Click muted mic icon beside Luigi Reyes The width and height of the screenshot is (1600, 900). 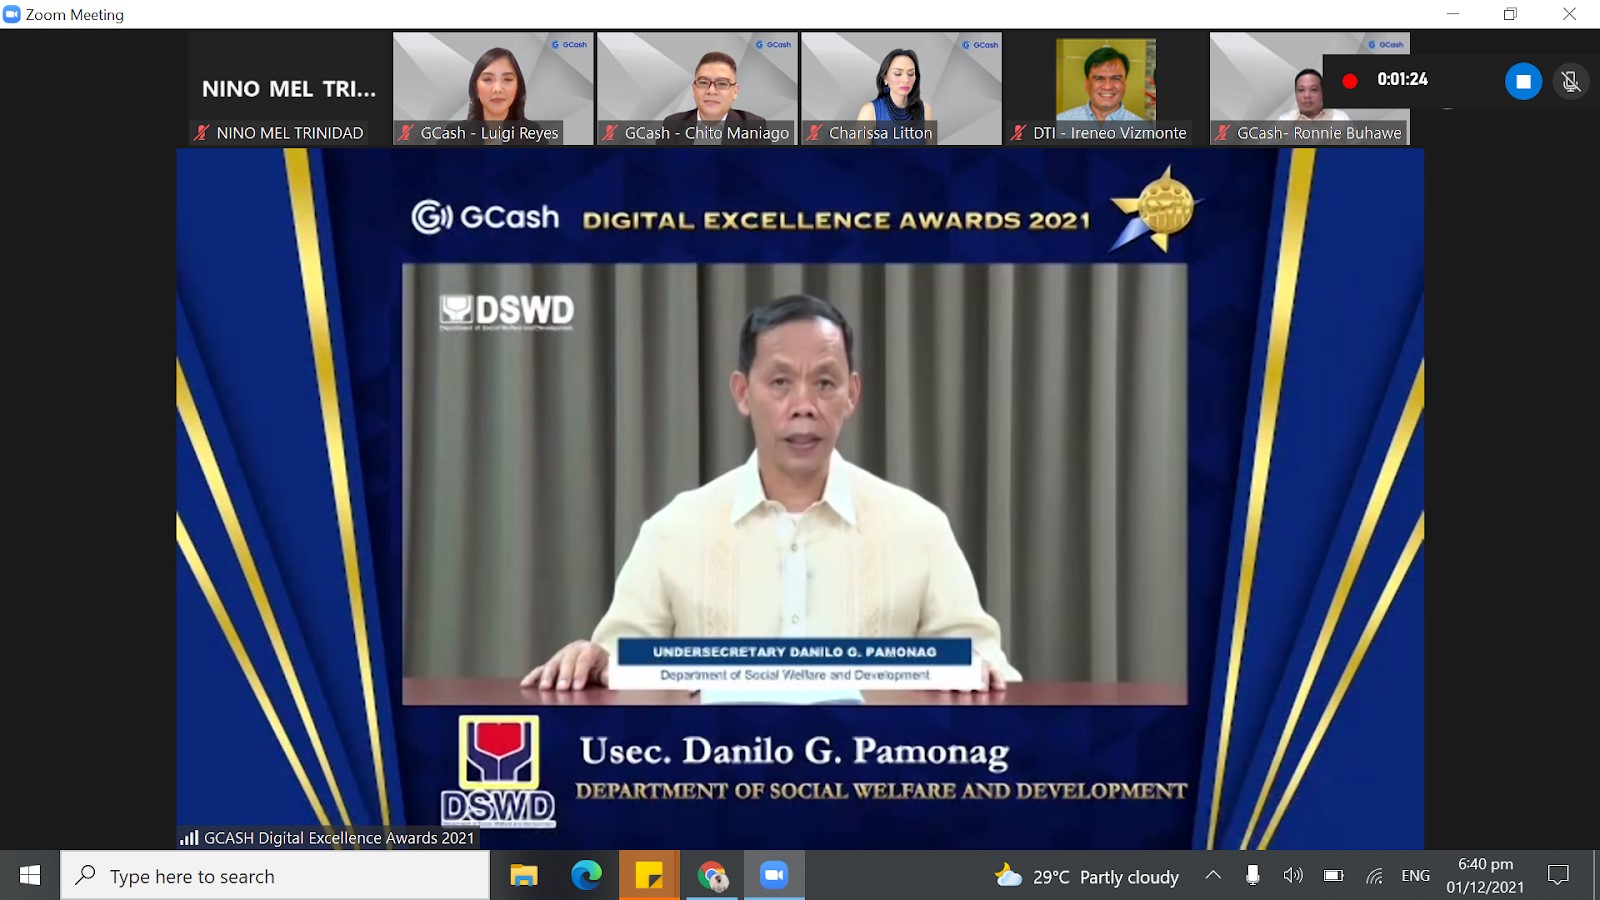(x=406, y=133)
